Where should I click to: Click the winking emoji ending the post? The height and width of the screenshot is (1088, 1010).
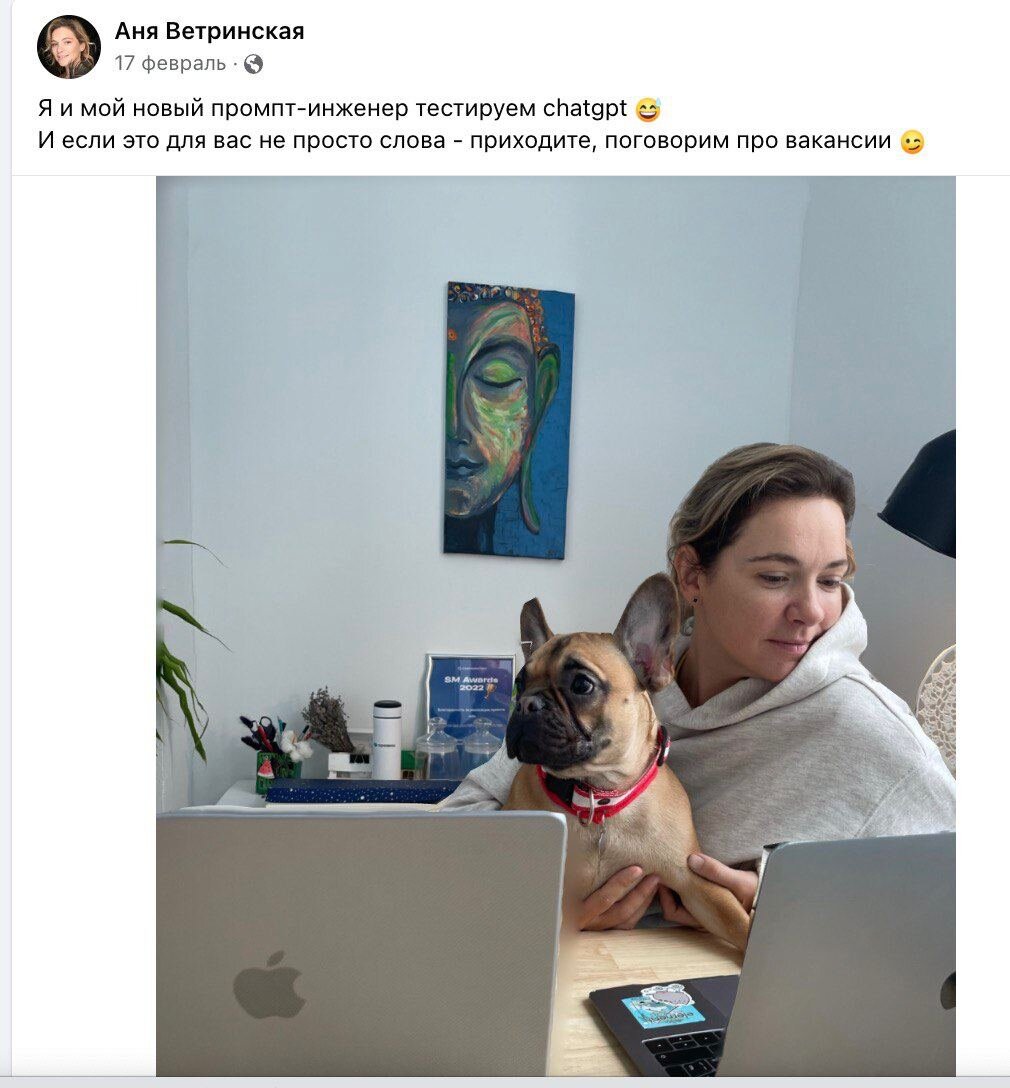[x=912, y=142]
